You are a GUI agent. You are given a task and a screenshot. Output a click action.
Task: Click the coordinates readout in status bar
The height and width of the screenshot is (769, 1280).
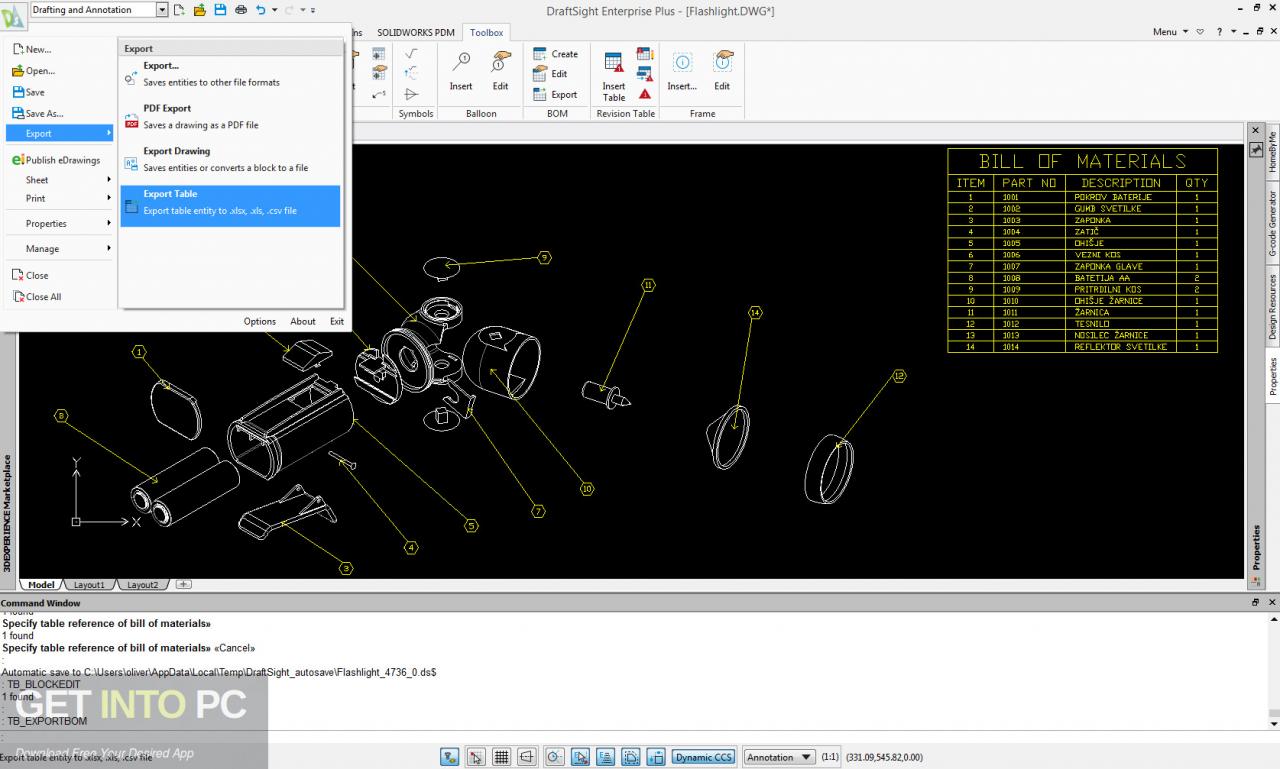(885, 757)
